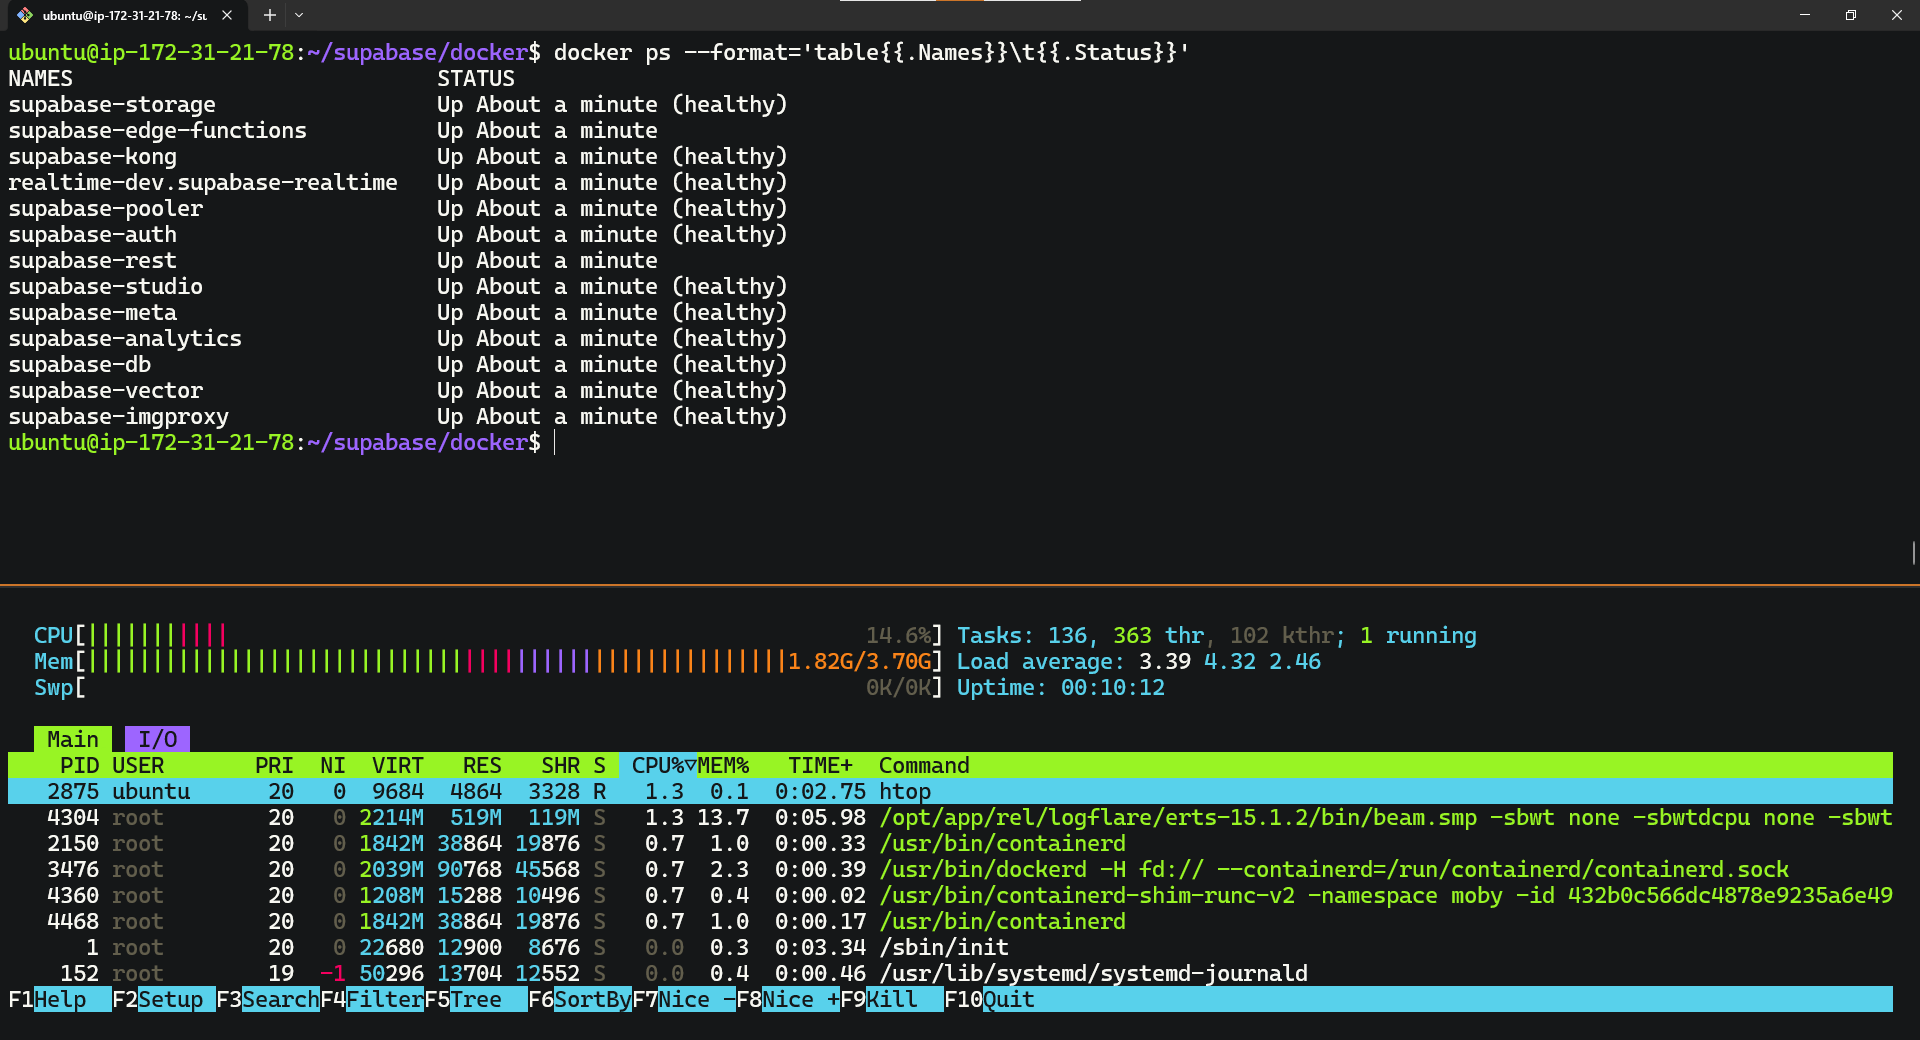The image size is (1920, 1040).
Task: Restore down the terminal window
Action: 1851,15
